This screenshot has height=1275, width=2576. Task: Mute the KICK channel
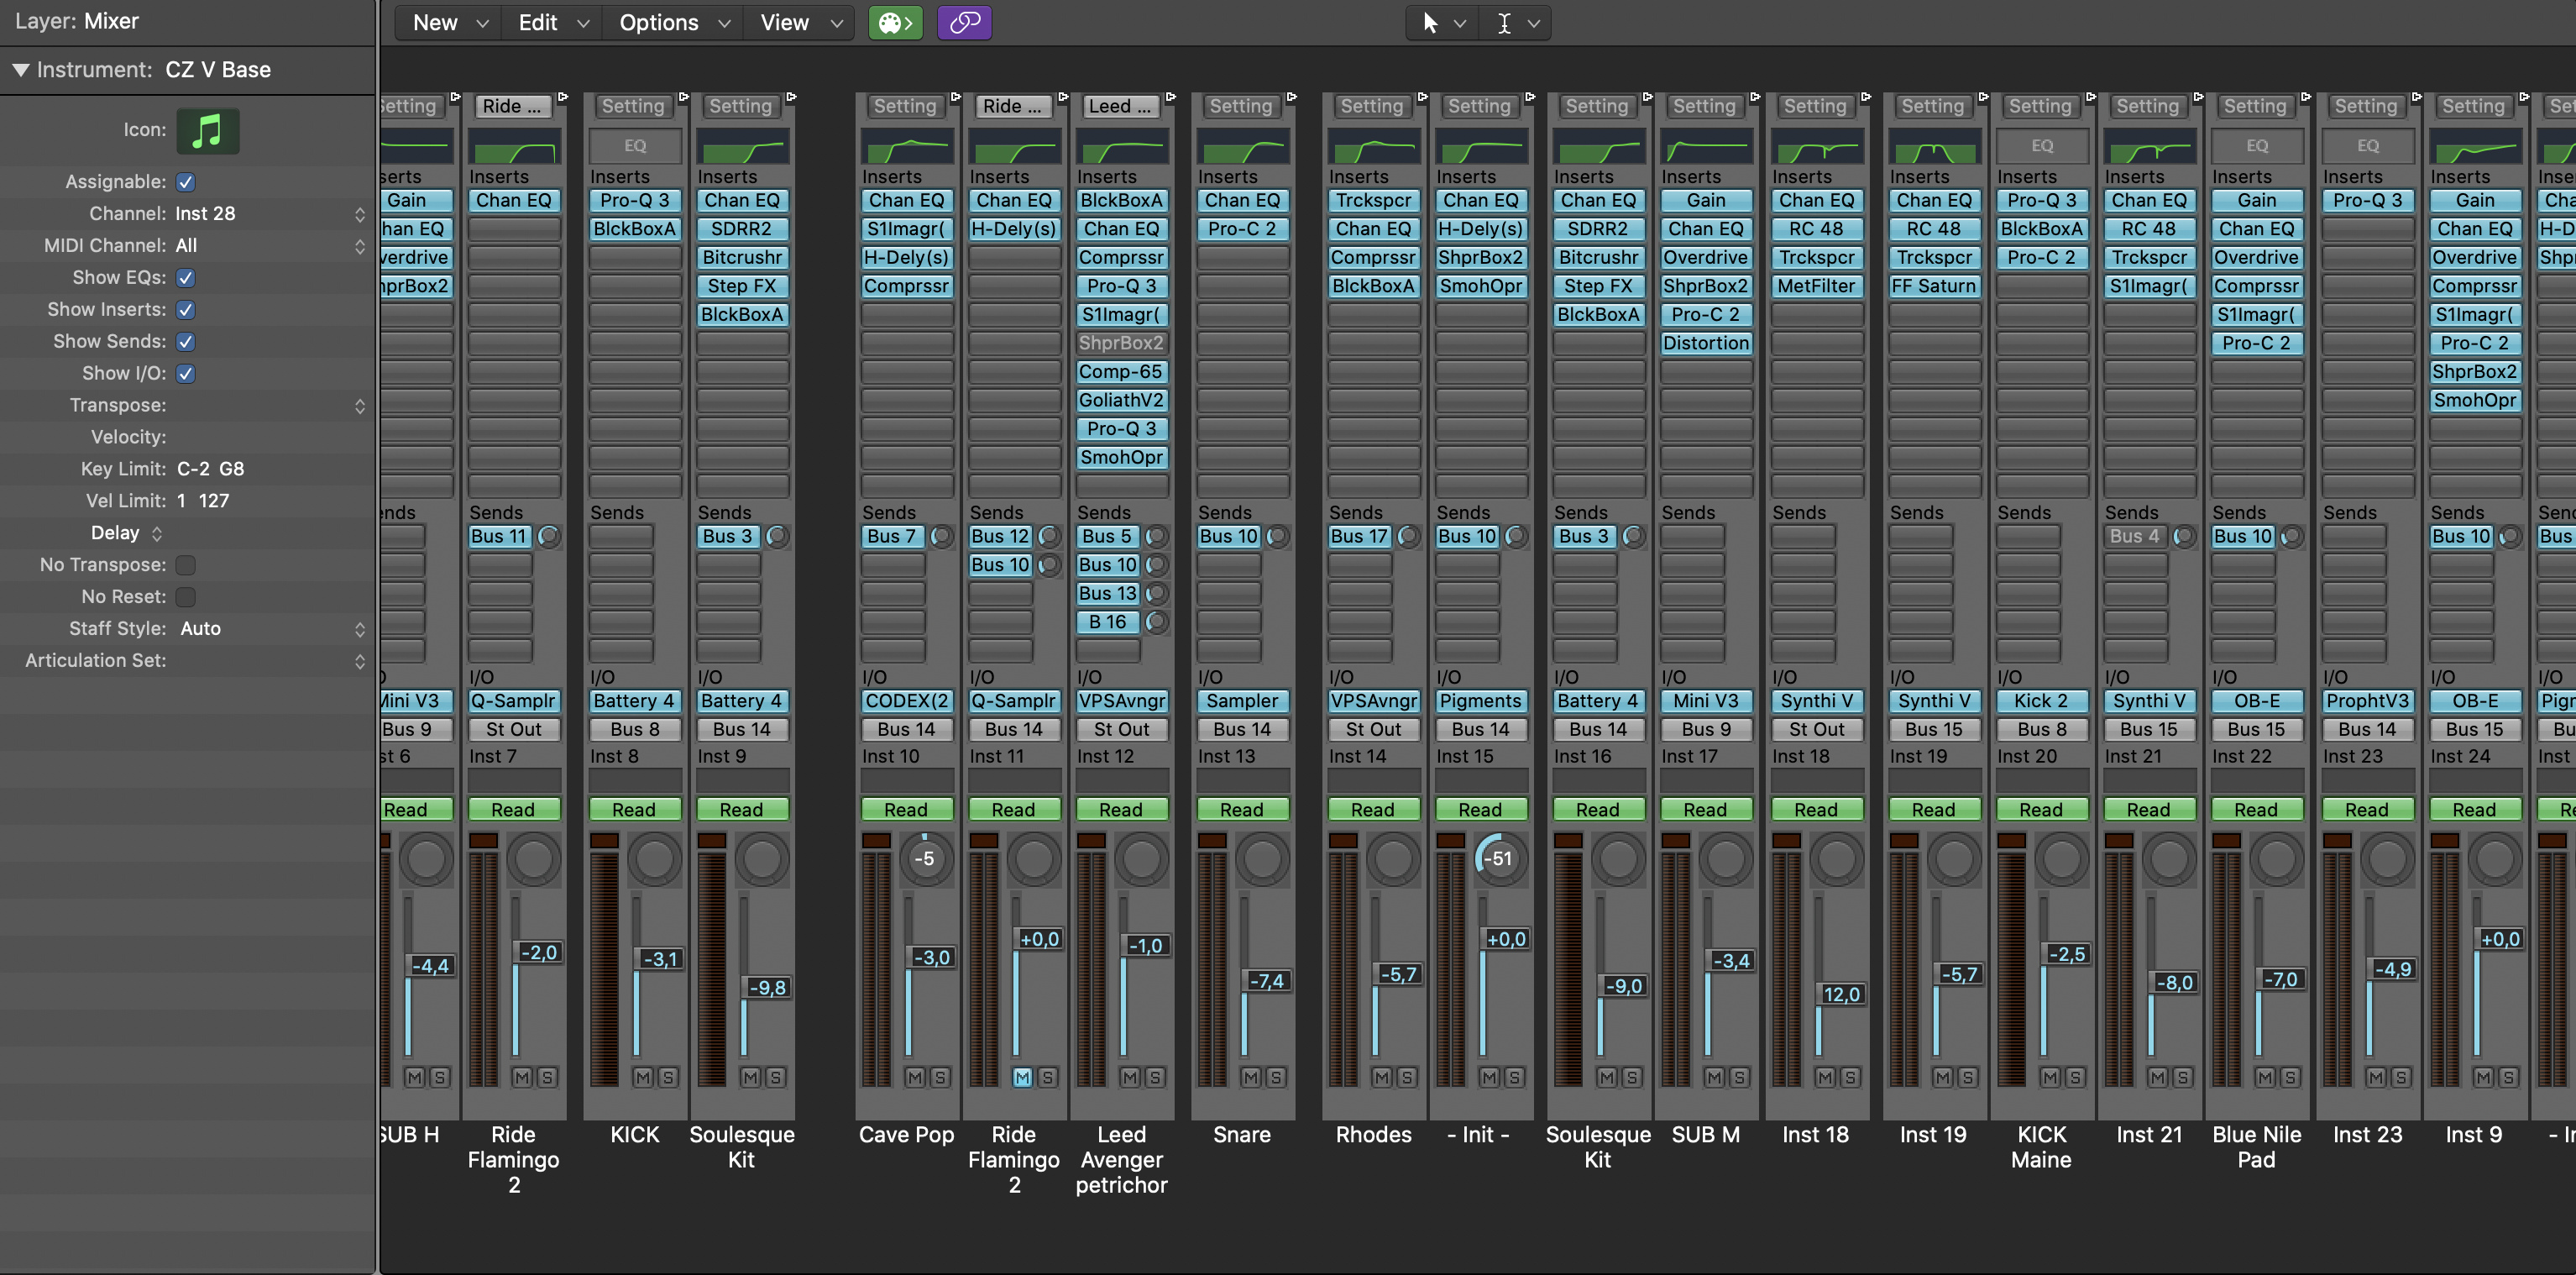[x=643, y=1077]
